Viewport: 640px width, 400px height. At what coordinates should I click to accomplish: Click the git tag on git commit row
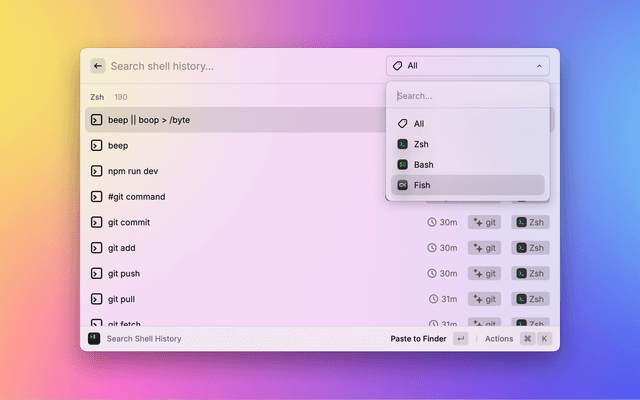coord(484,222)
